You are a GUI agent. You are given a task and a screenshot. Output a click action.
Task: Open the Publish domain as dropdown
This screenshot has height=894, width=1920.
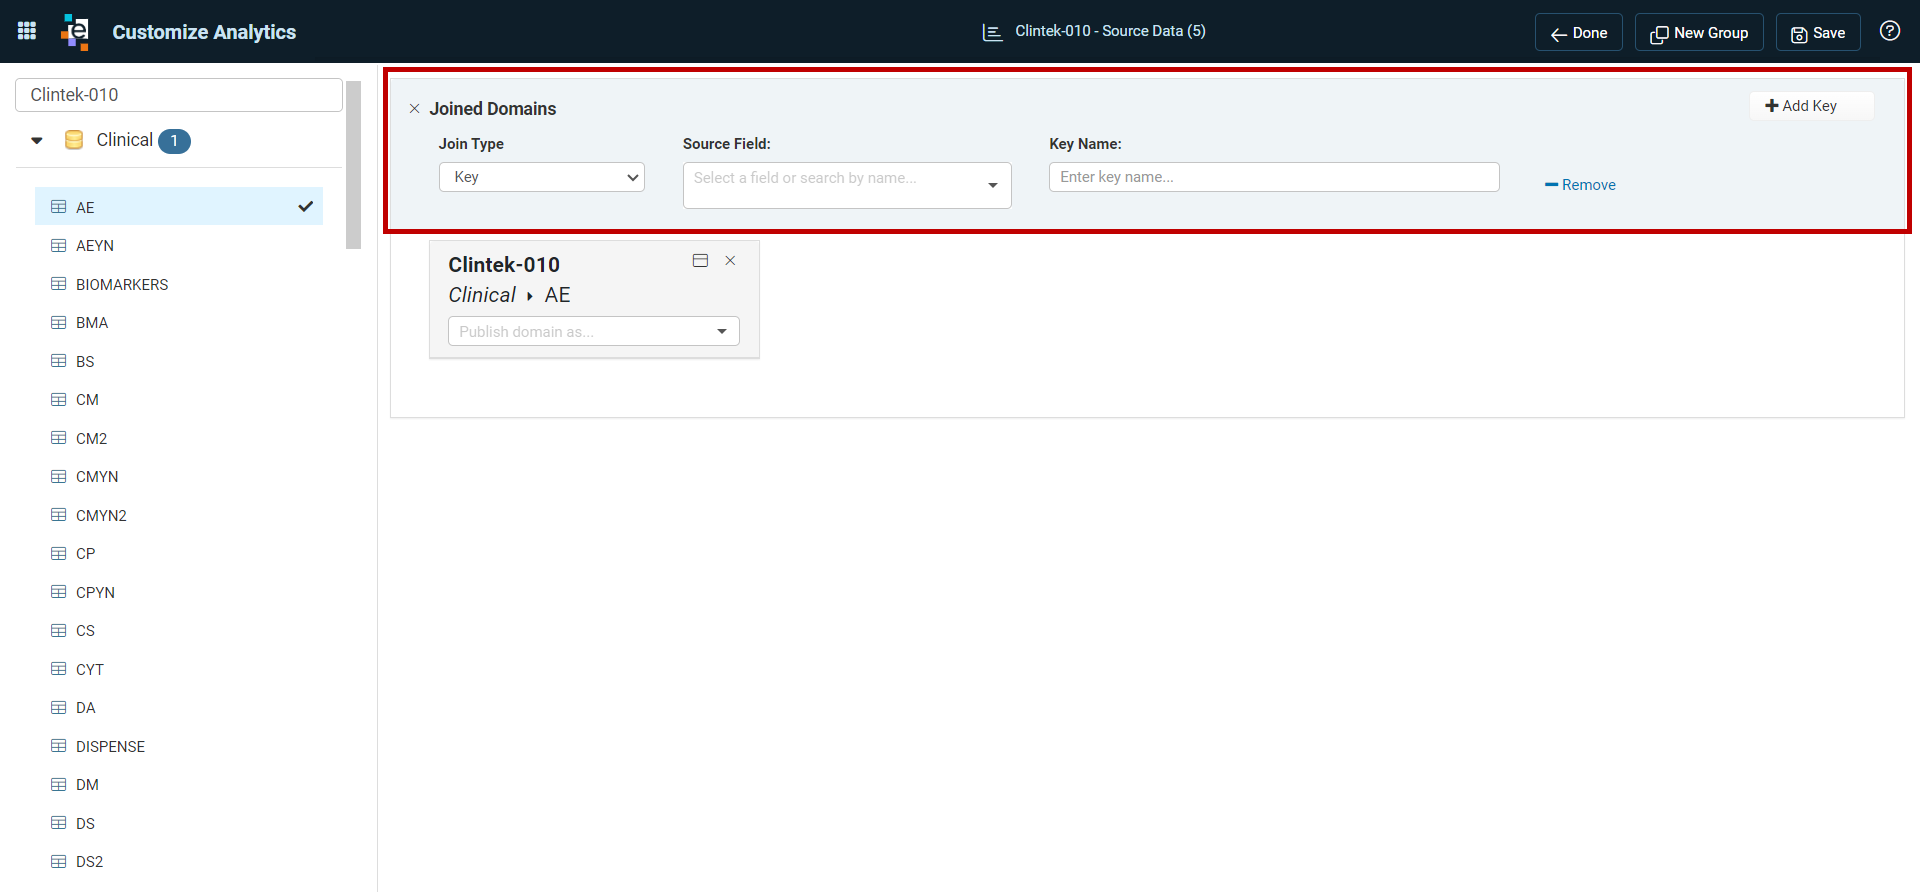click(x=594, y=331)
